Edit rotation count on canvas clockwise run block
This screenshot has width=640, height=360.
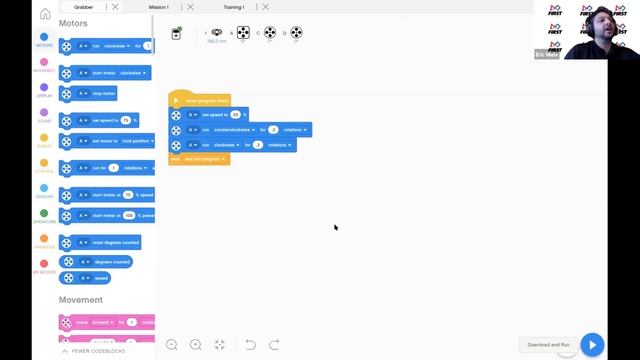258,145
